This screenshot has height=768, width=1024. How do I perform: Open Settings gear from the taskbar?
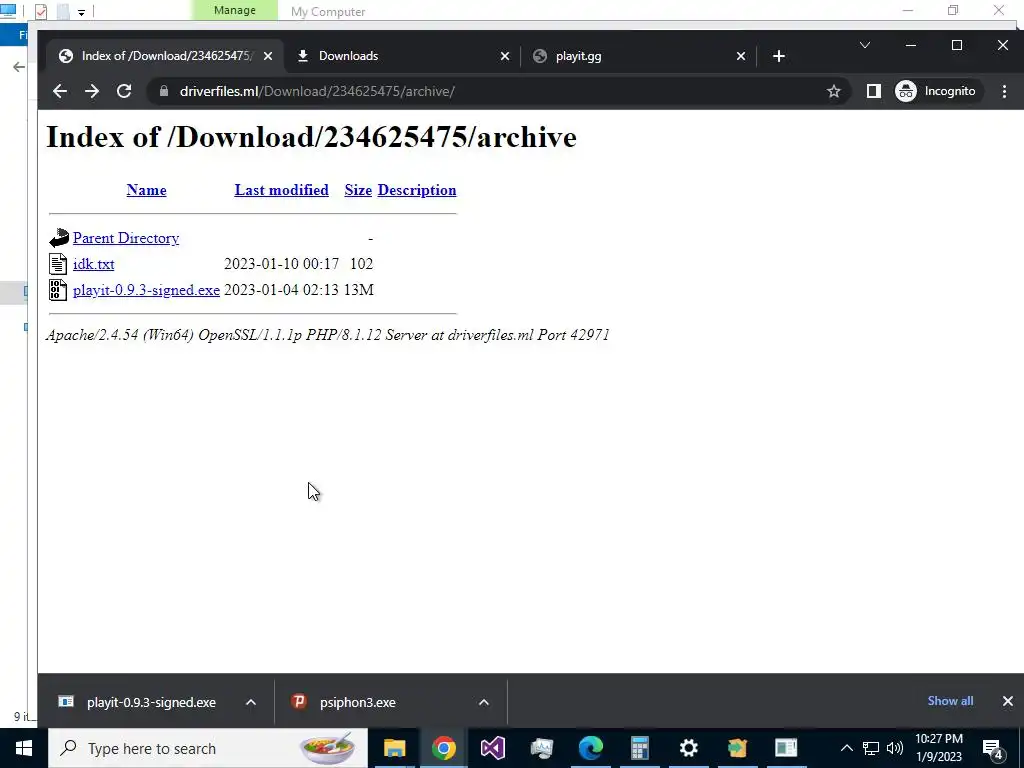click(688, 748)
